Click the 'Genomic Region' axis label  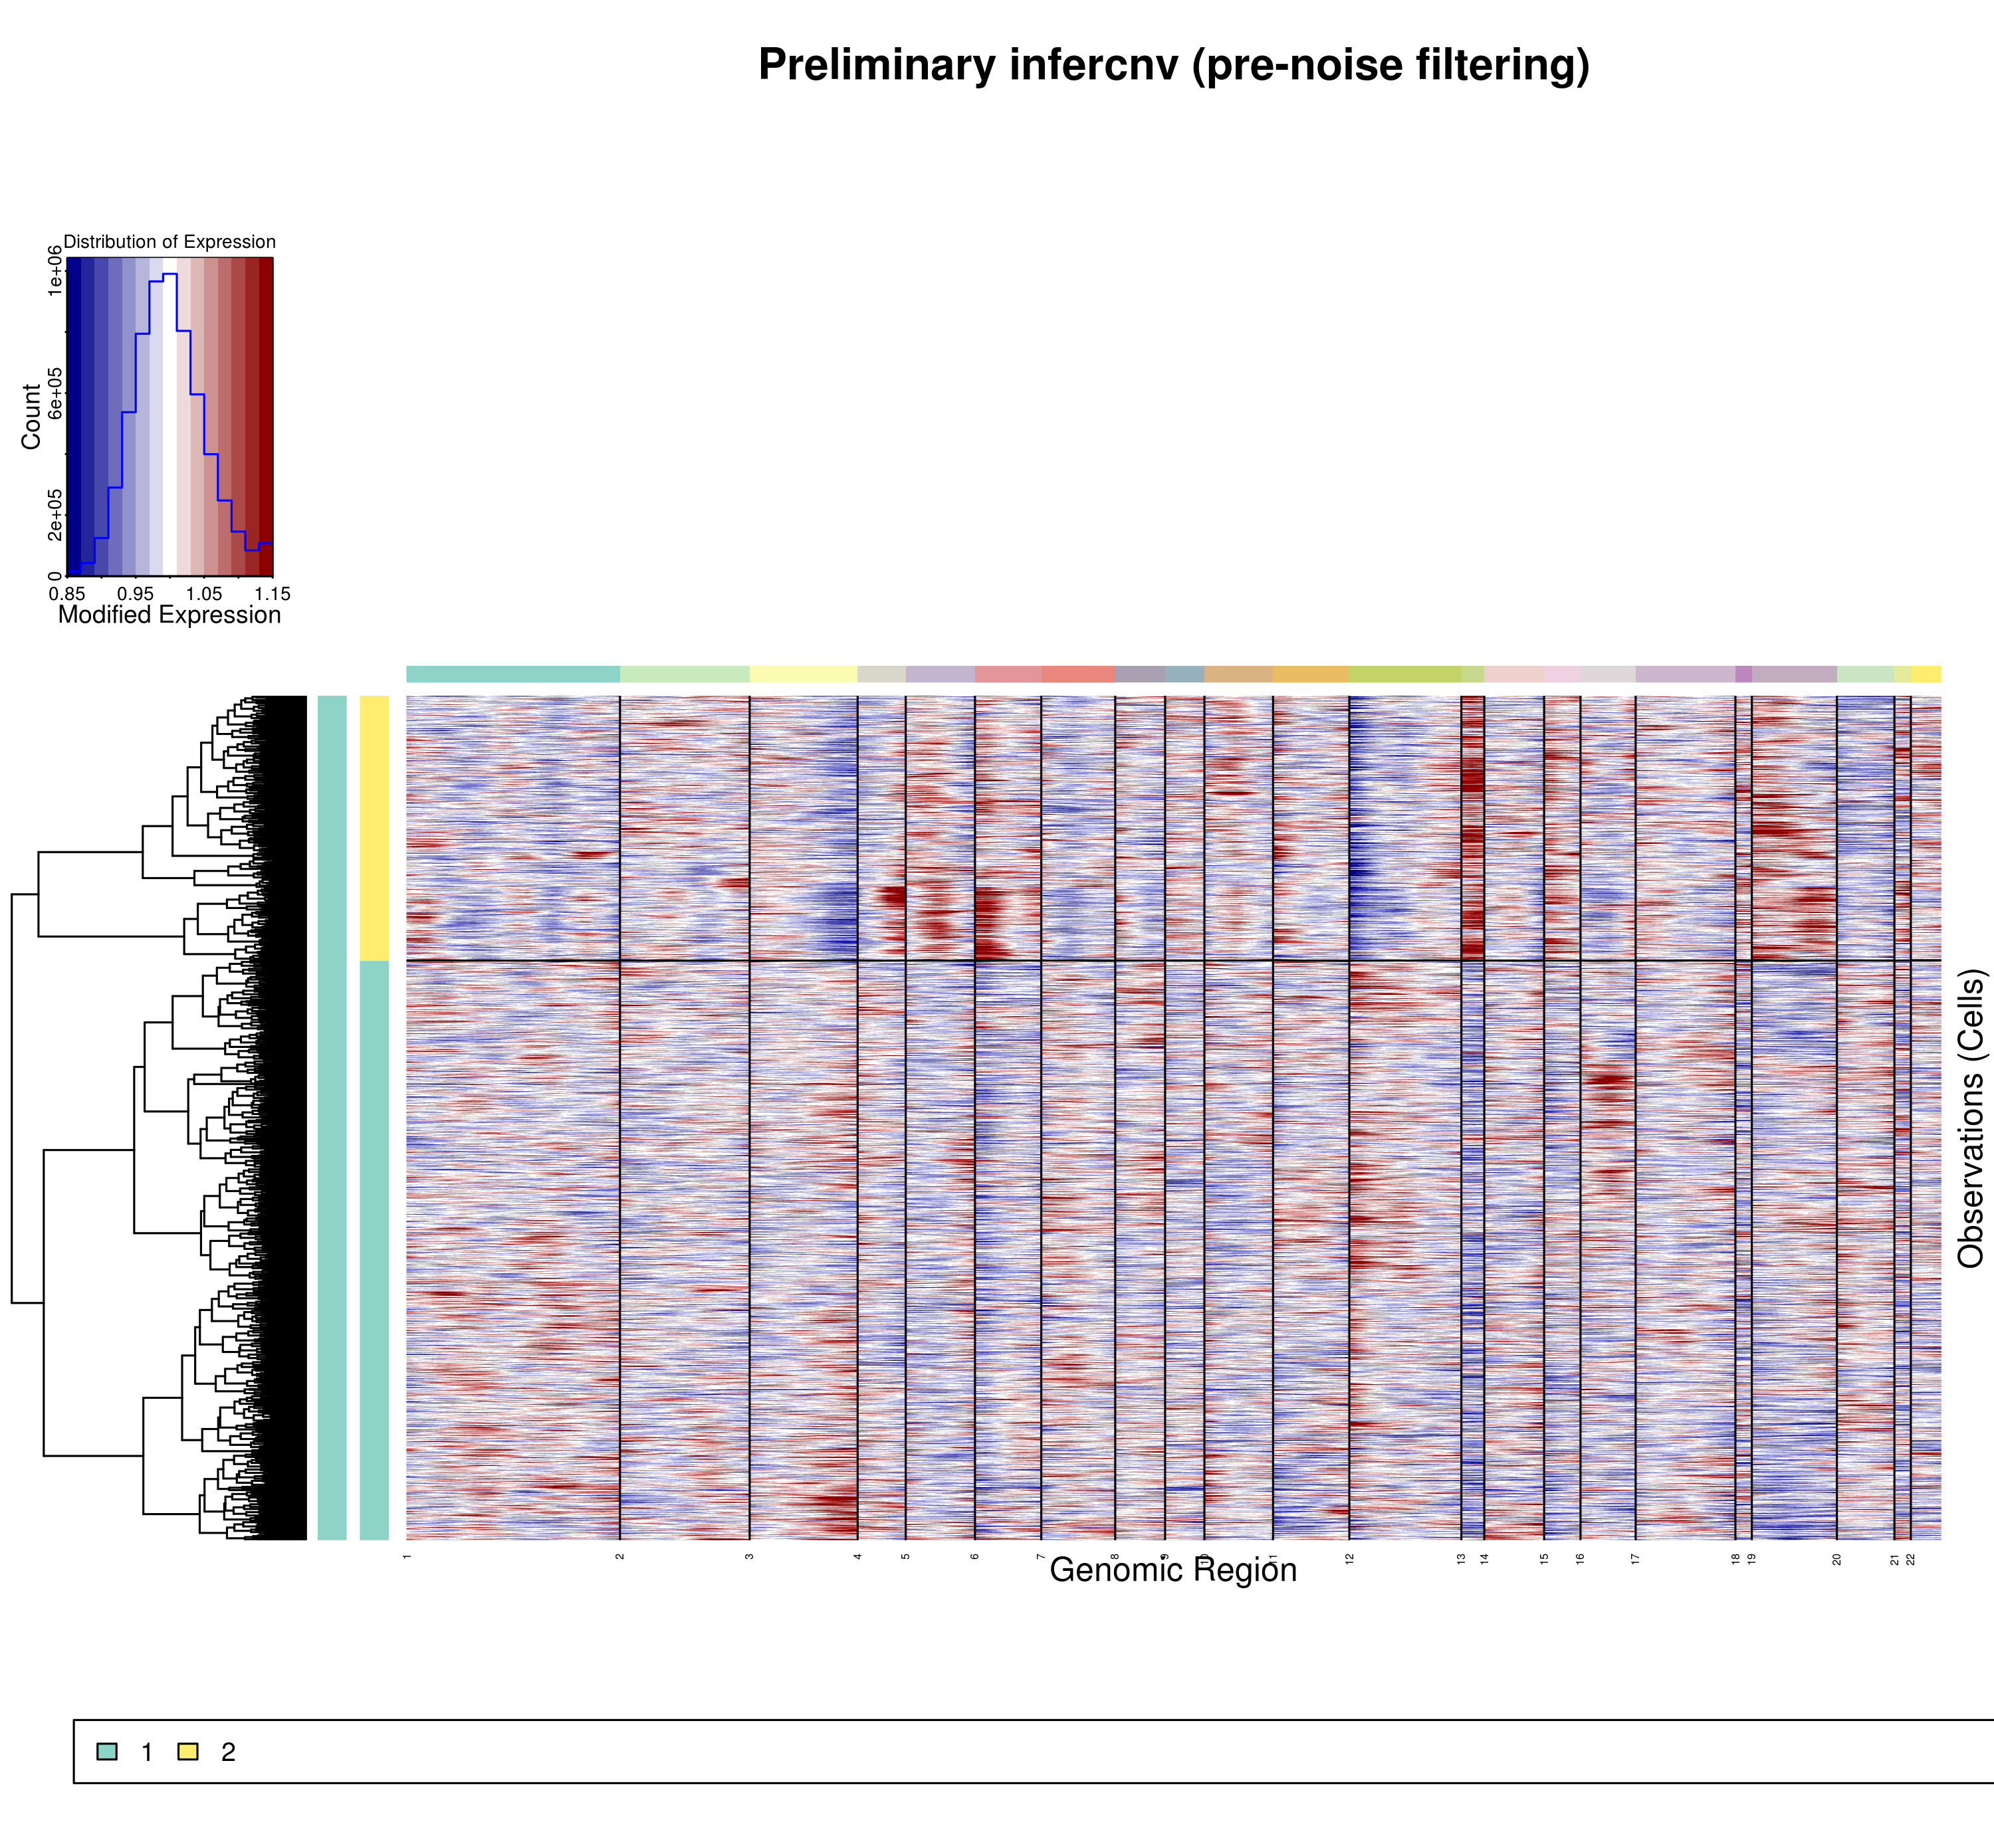pyautogui.click(x=1173, y=1570)
